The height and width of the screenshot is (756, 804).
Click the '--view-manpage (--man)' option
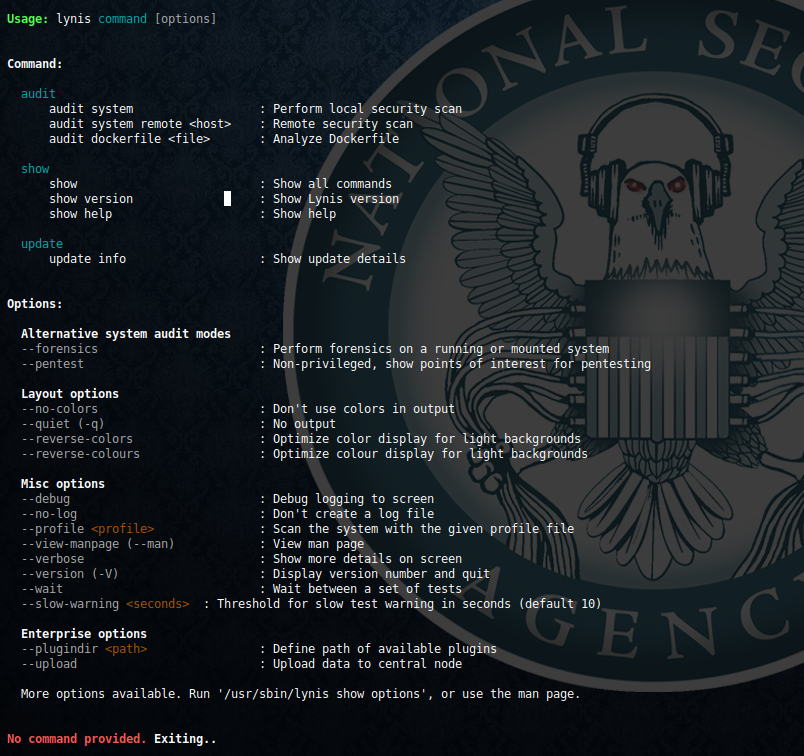97,544
